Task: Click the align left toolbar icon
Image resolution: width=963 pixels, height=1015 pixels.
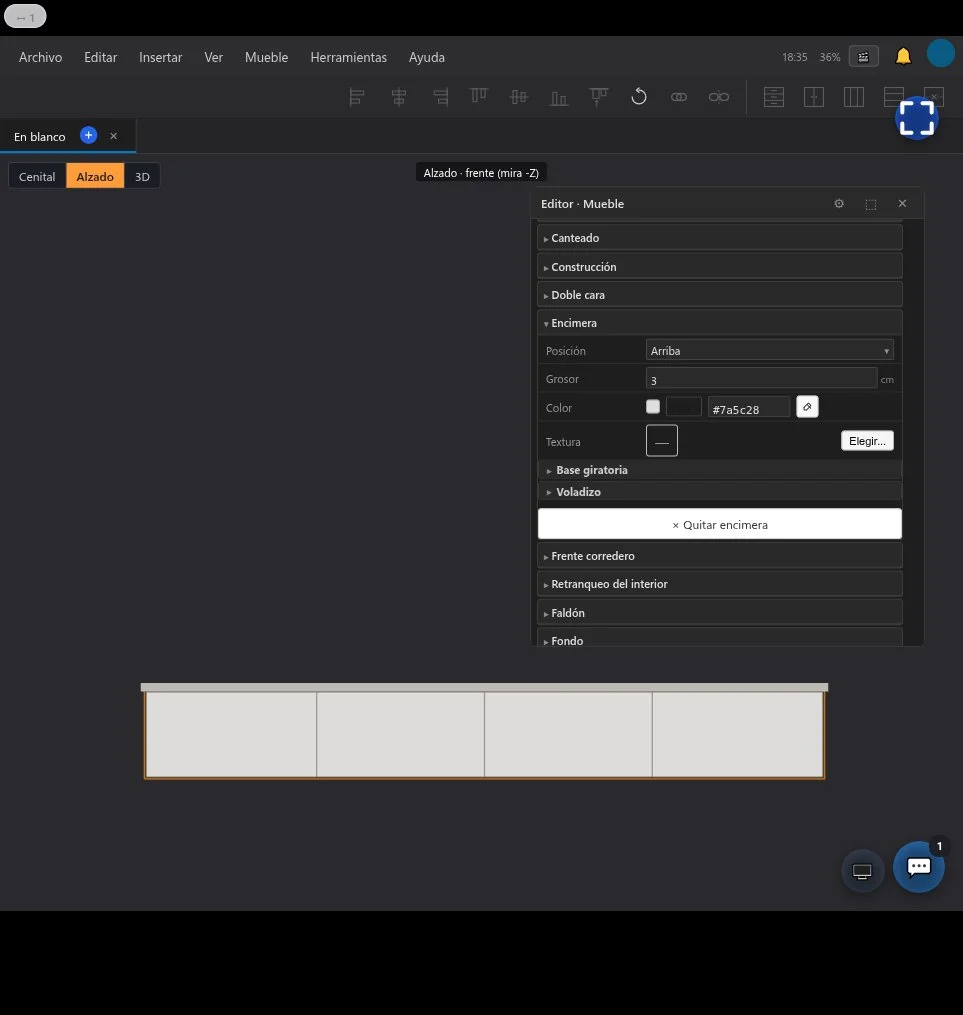Action: point(357,97)
